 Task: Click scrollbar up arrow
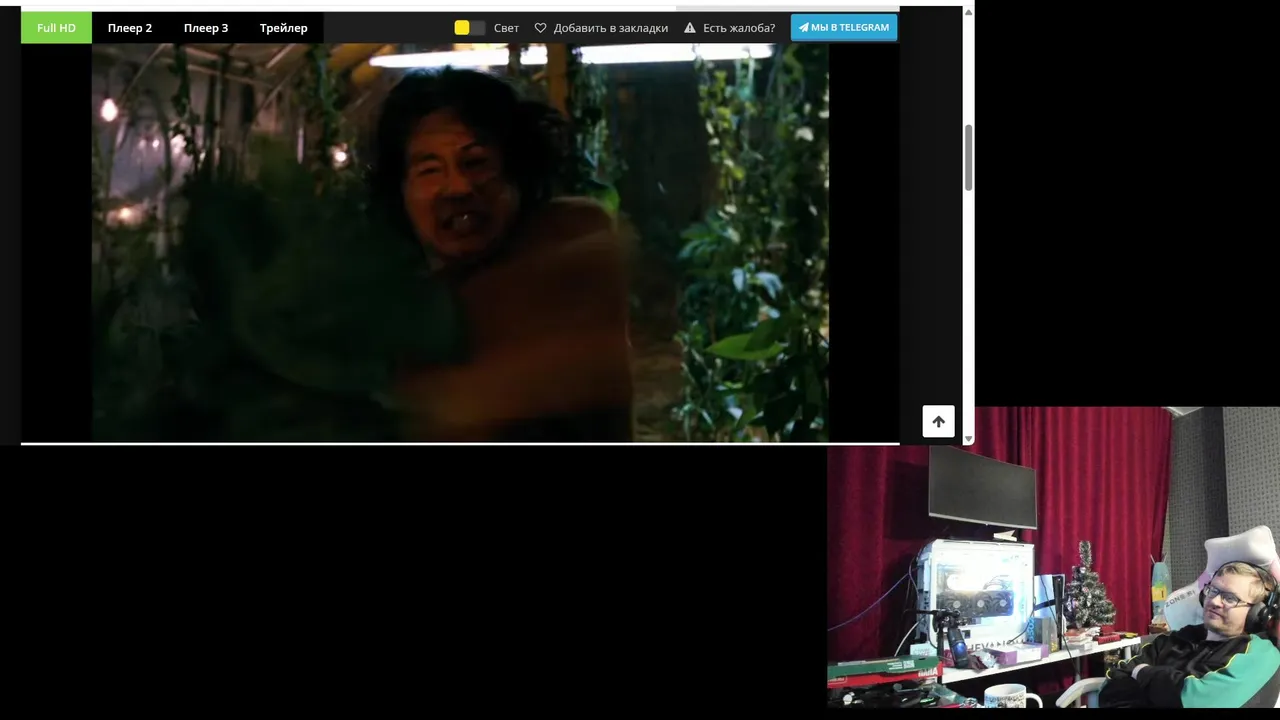(x=968, y=12)
